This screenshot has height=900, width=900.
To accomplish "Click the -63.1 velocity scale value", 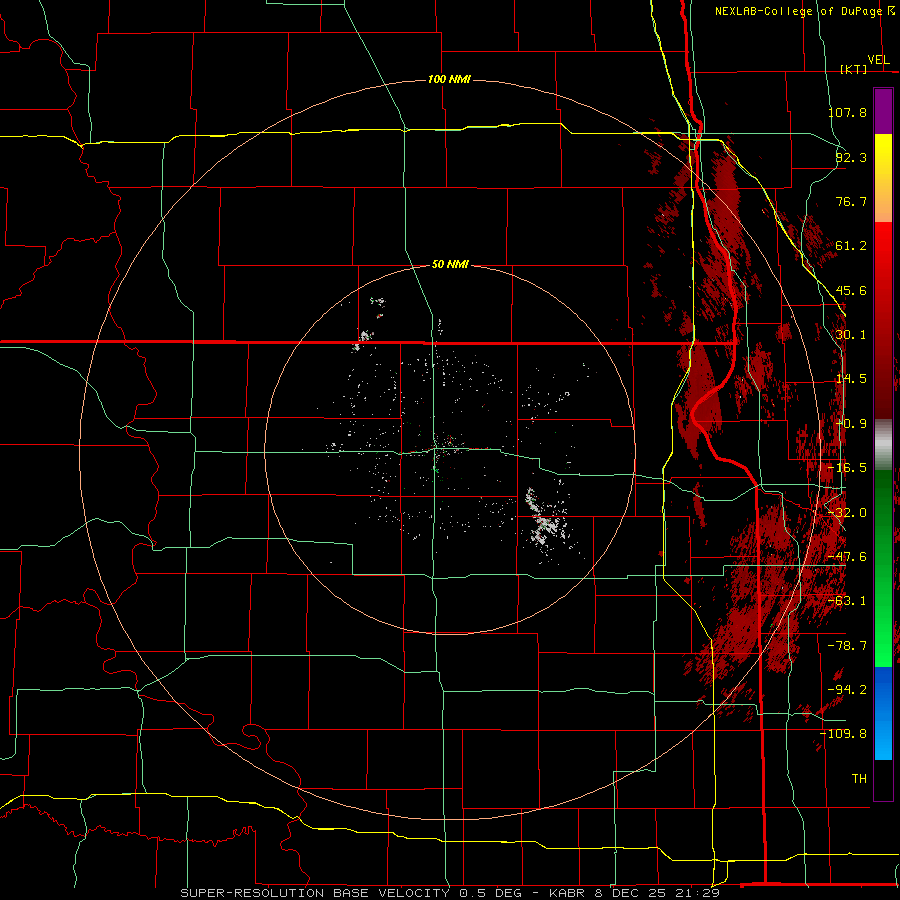I will (x=848, y=601).
